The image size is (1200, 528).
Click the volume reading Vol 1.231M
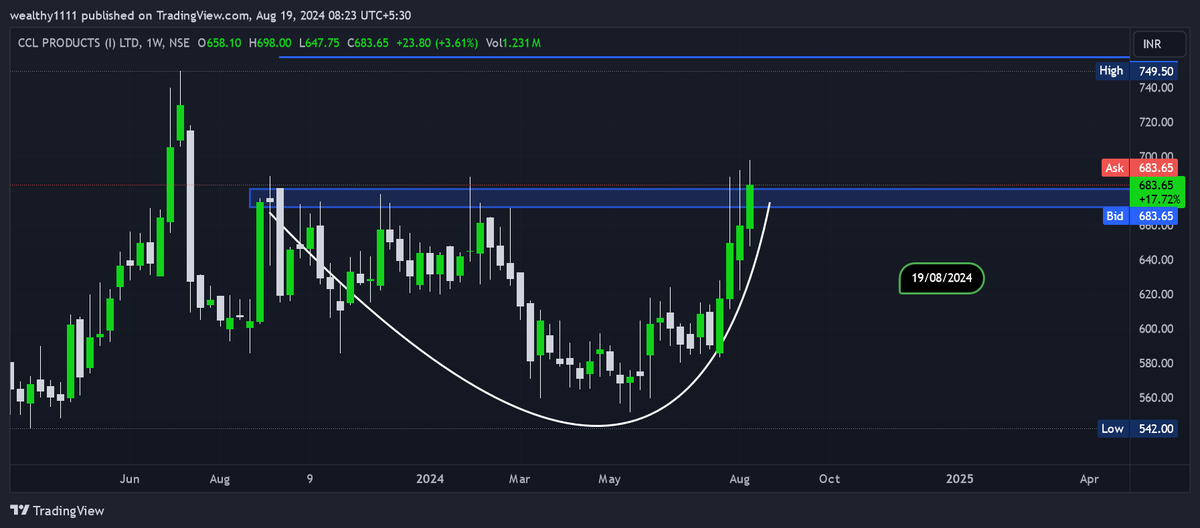[x=513, y=43]
